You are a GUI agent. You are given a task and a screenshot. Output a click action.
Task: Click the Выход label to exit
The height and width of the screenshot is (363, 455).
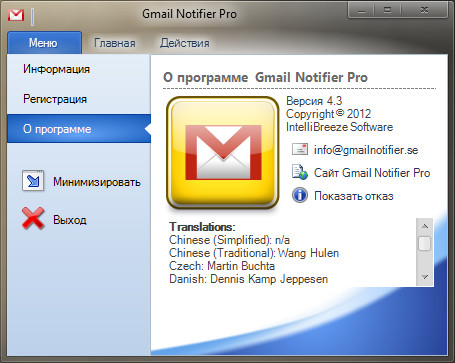(70, 220)
